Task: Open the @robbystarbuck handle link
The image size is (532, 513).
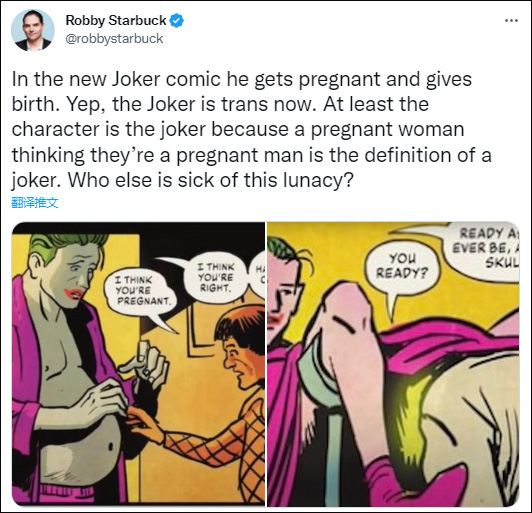Action: [114, 39]
